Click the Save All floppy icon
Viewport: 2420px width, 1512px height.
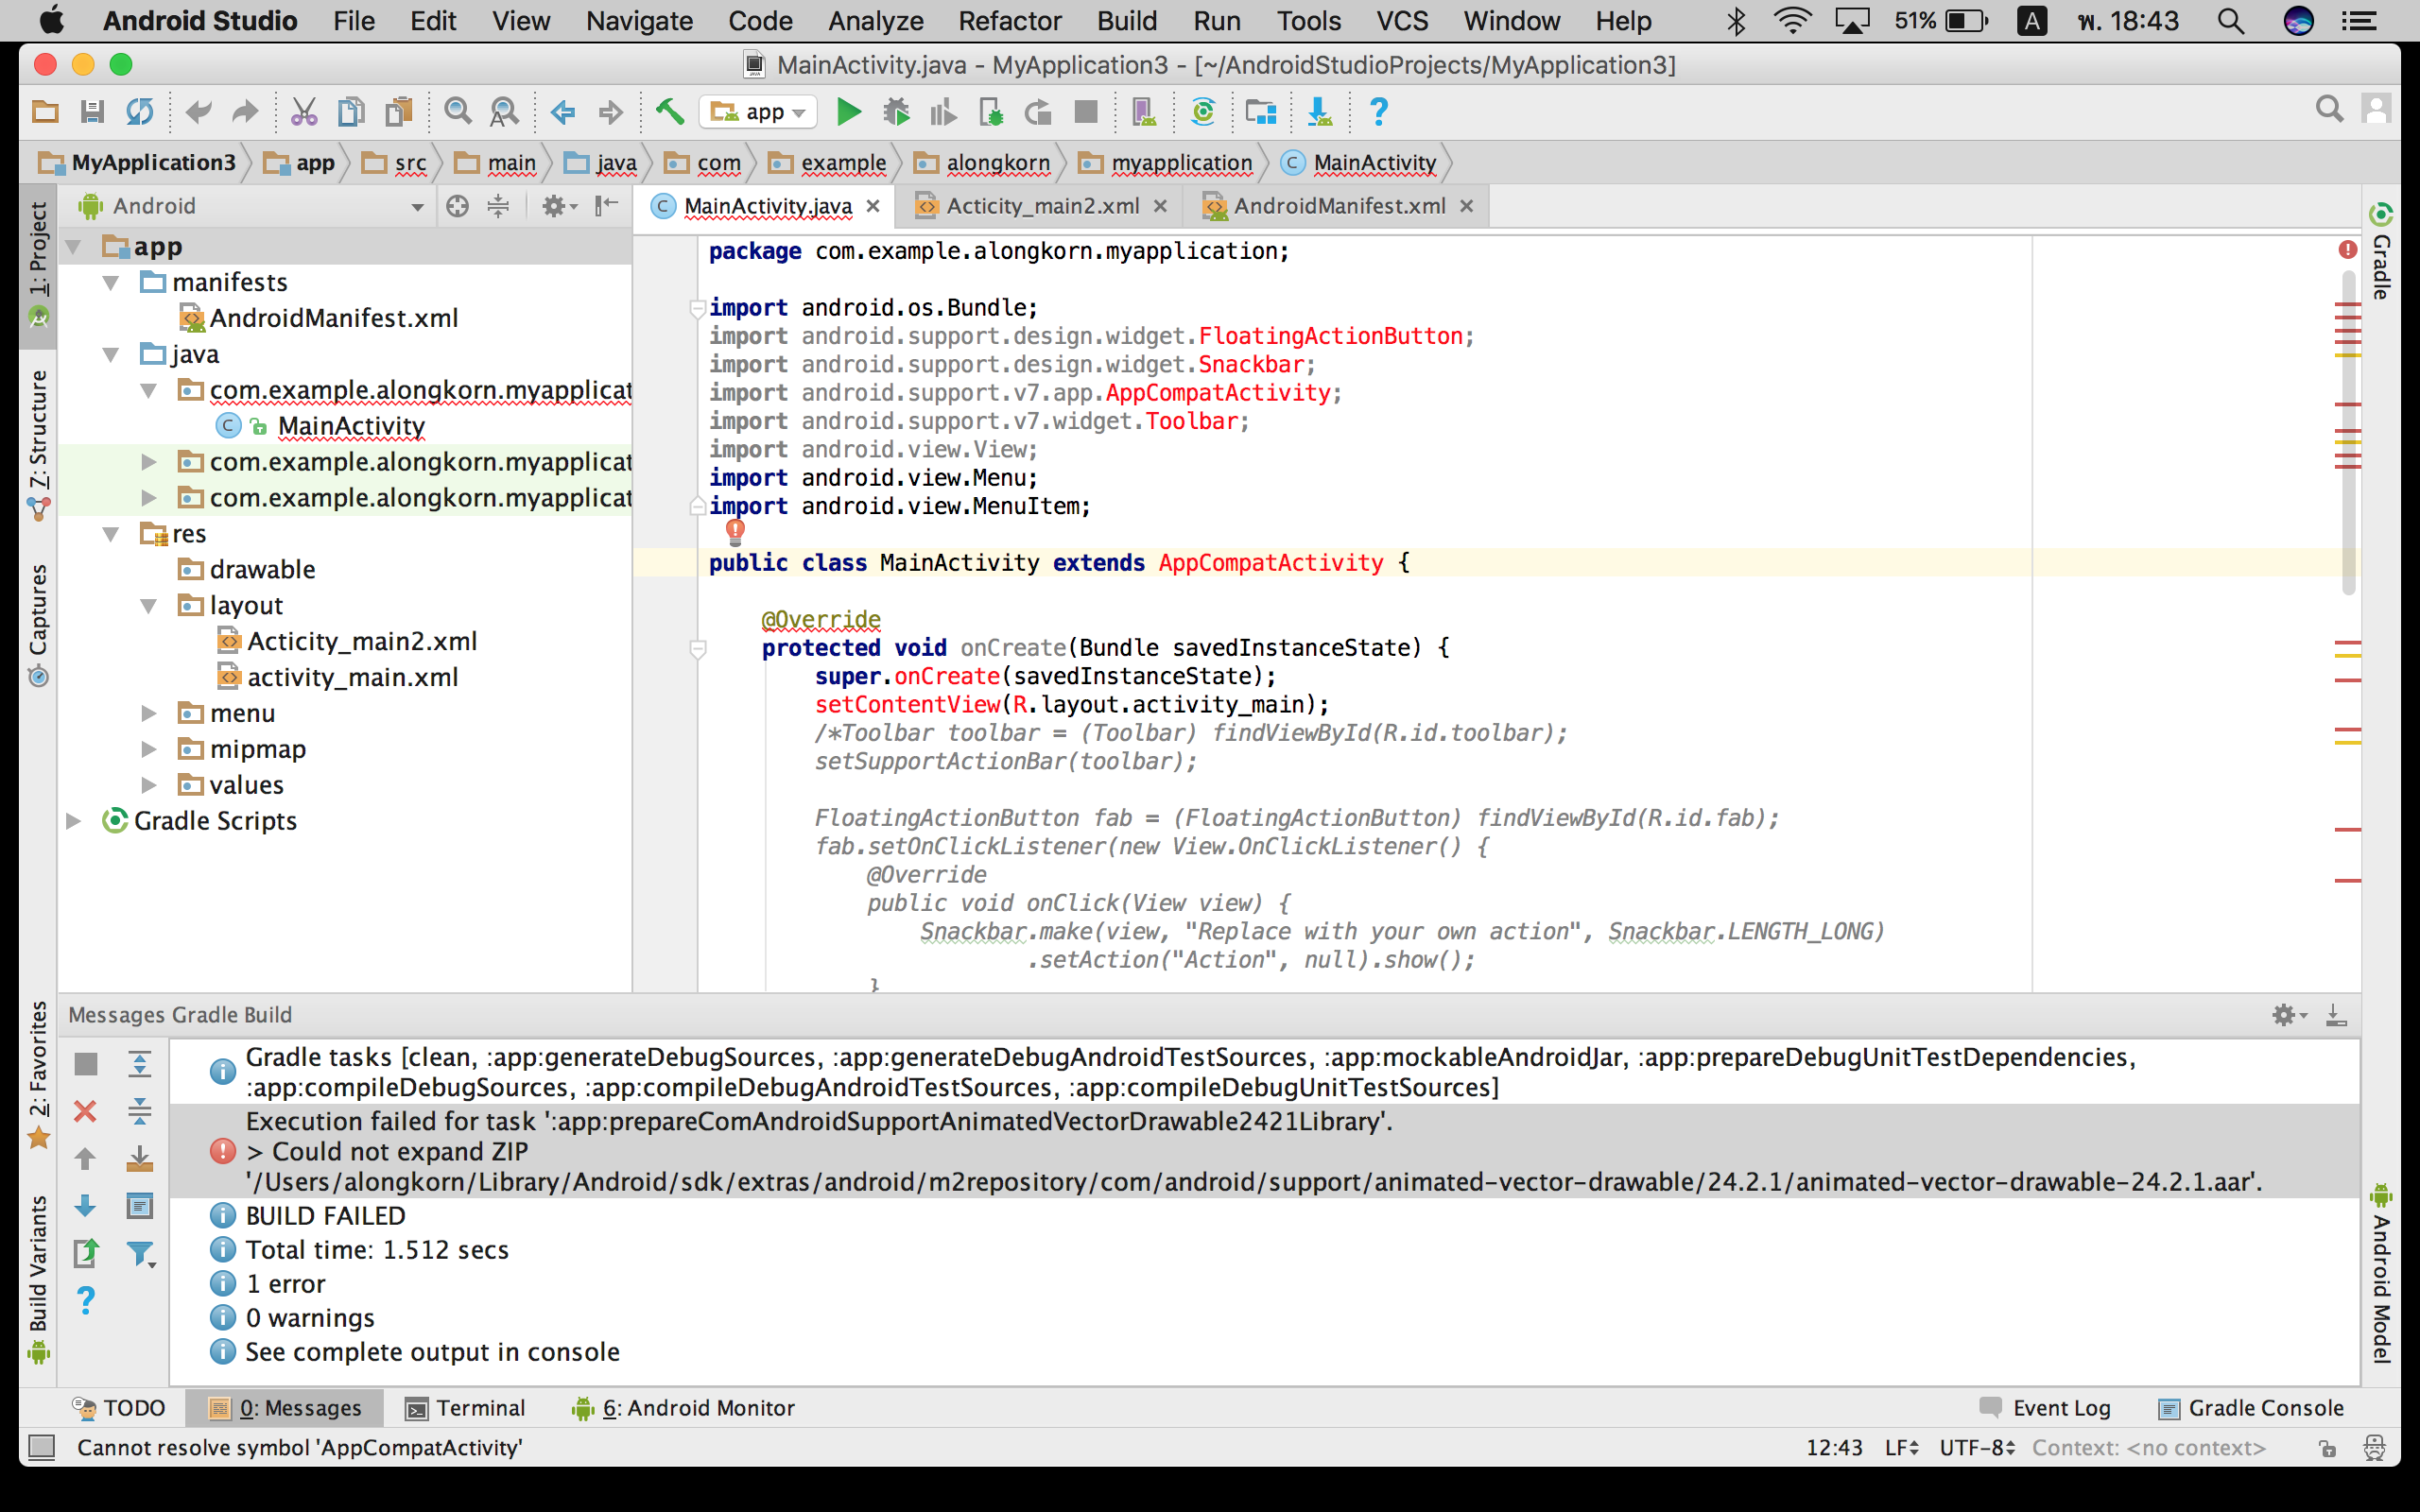coord(92,112)
